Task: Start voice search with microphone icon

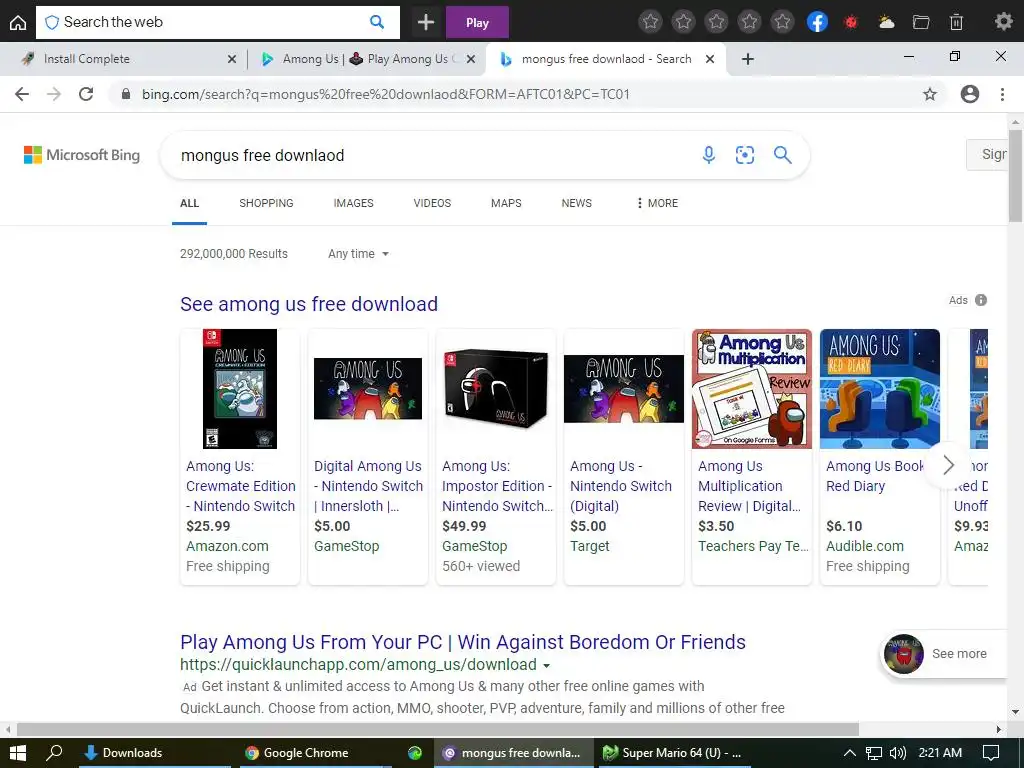Action: pos(709,155)
